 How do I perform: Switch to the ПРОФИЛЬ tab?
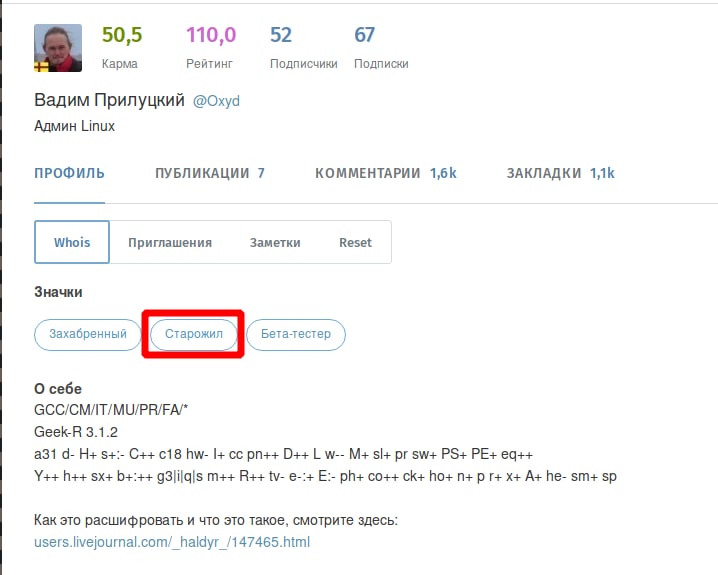pos(70,173)
